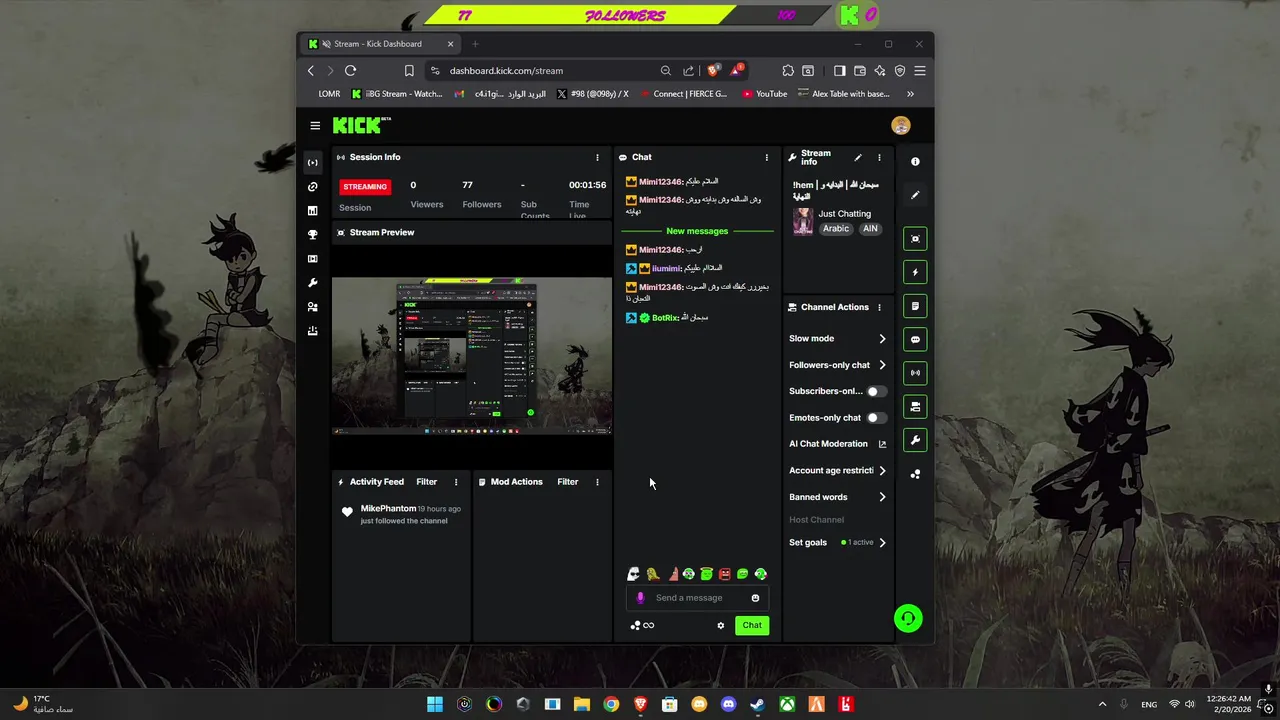Click the info icon in right rail

point(915,161)
